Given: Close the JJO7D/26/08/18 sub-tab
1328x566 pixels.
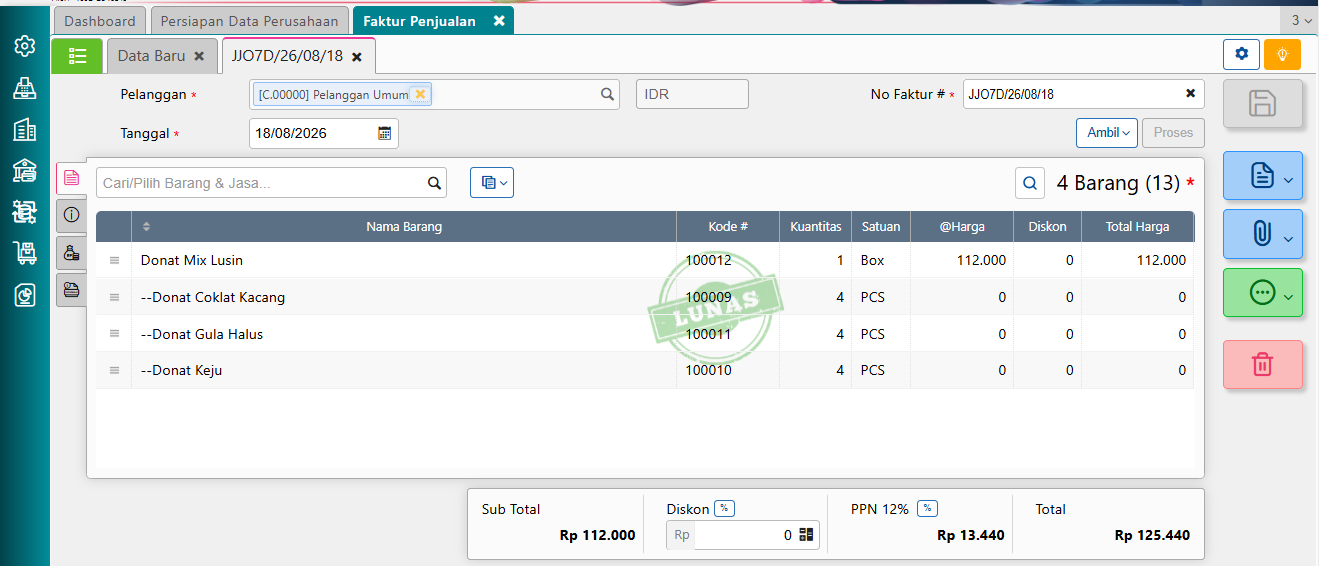Looking at the screenshot, I should tap(357, 57).
